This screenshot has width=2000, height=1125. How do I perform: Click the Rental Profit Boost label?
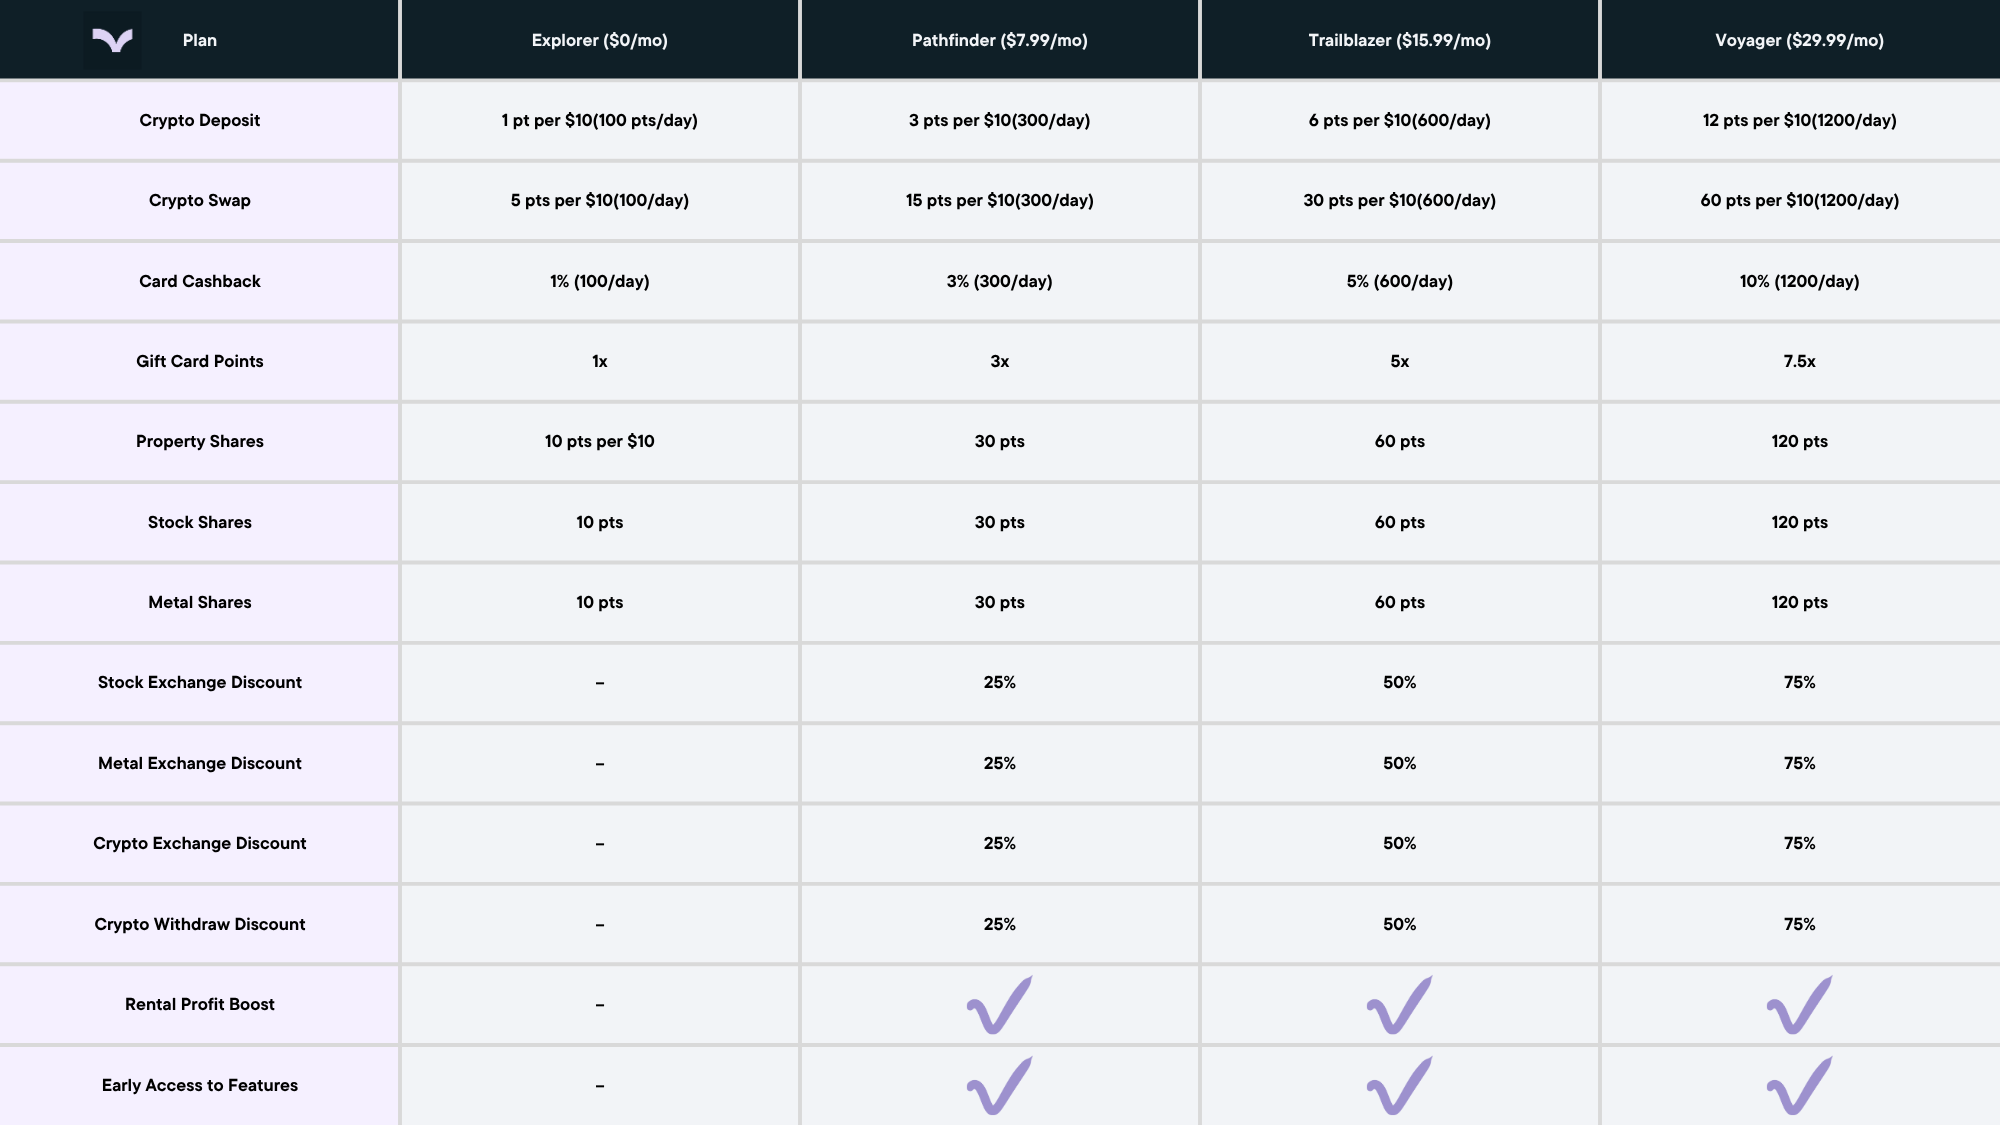[199, 1004]
